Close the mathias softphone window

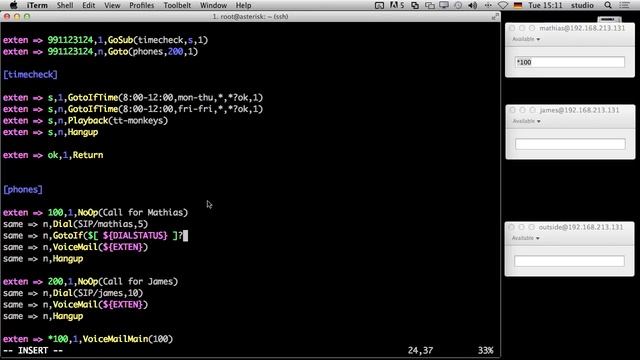[x=512, y=28]
